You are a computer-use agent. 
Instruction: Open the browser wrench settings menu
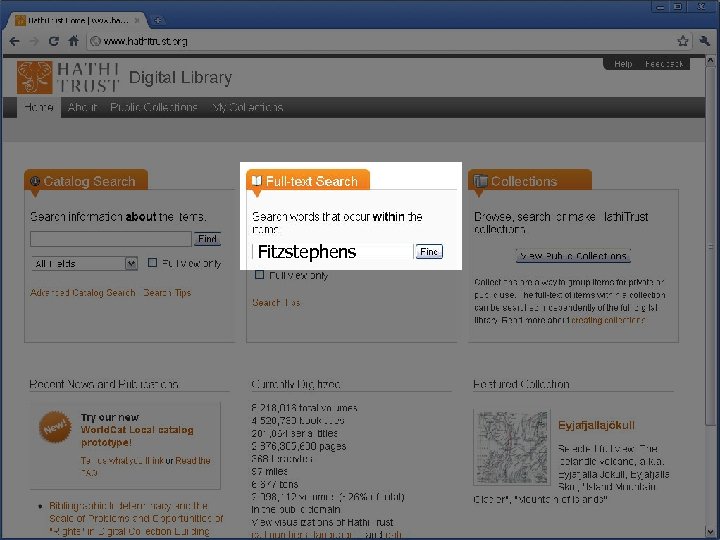pos(705,41)
